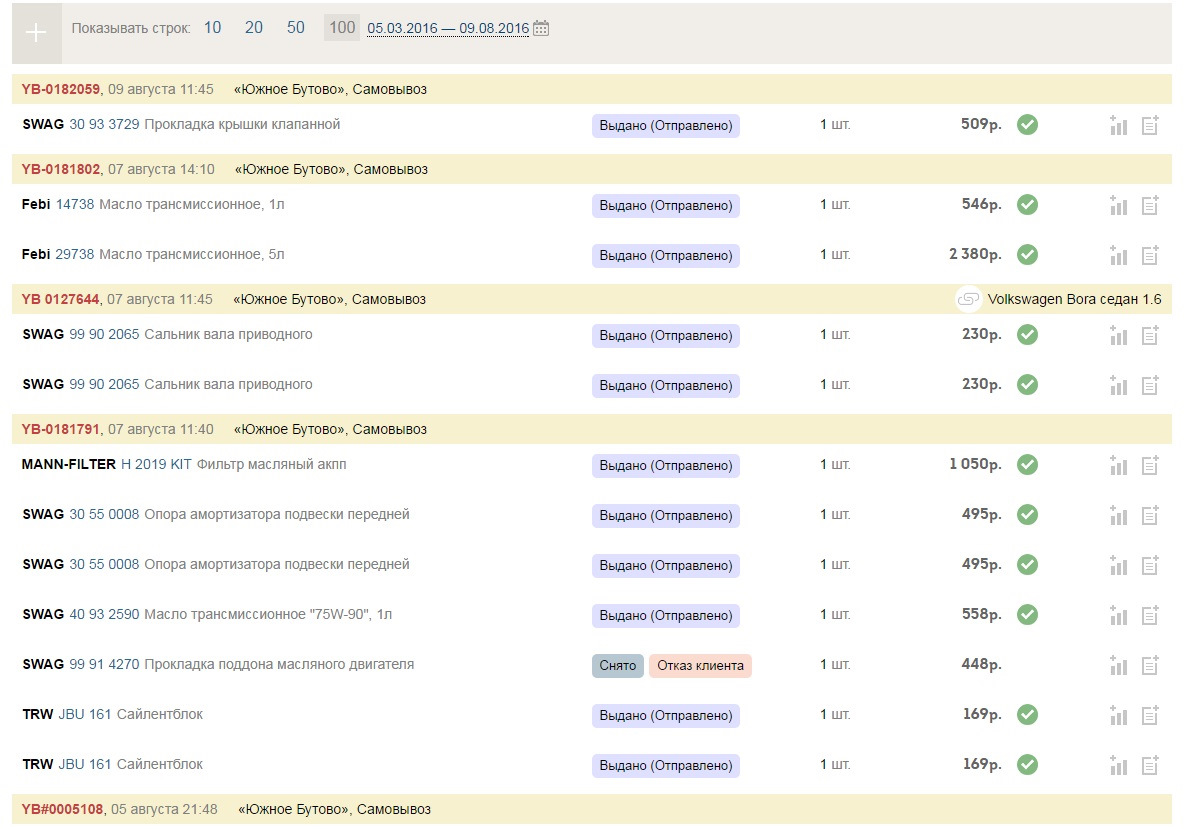Viewport: 1188px width, 829px height.
Task: Open order YB-0182059
Action: pos(61,89)
